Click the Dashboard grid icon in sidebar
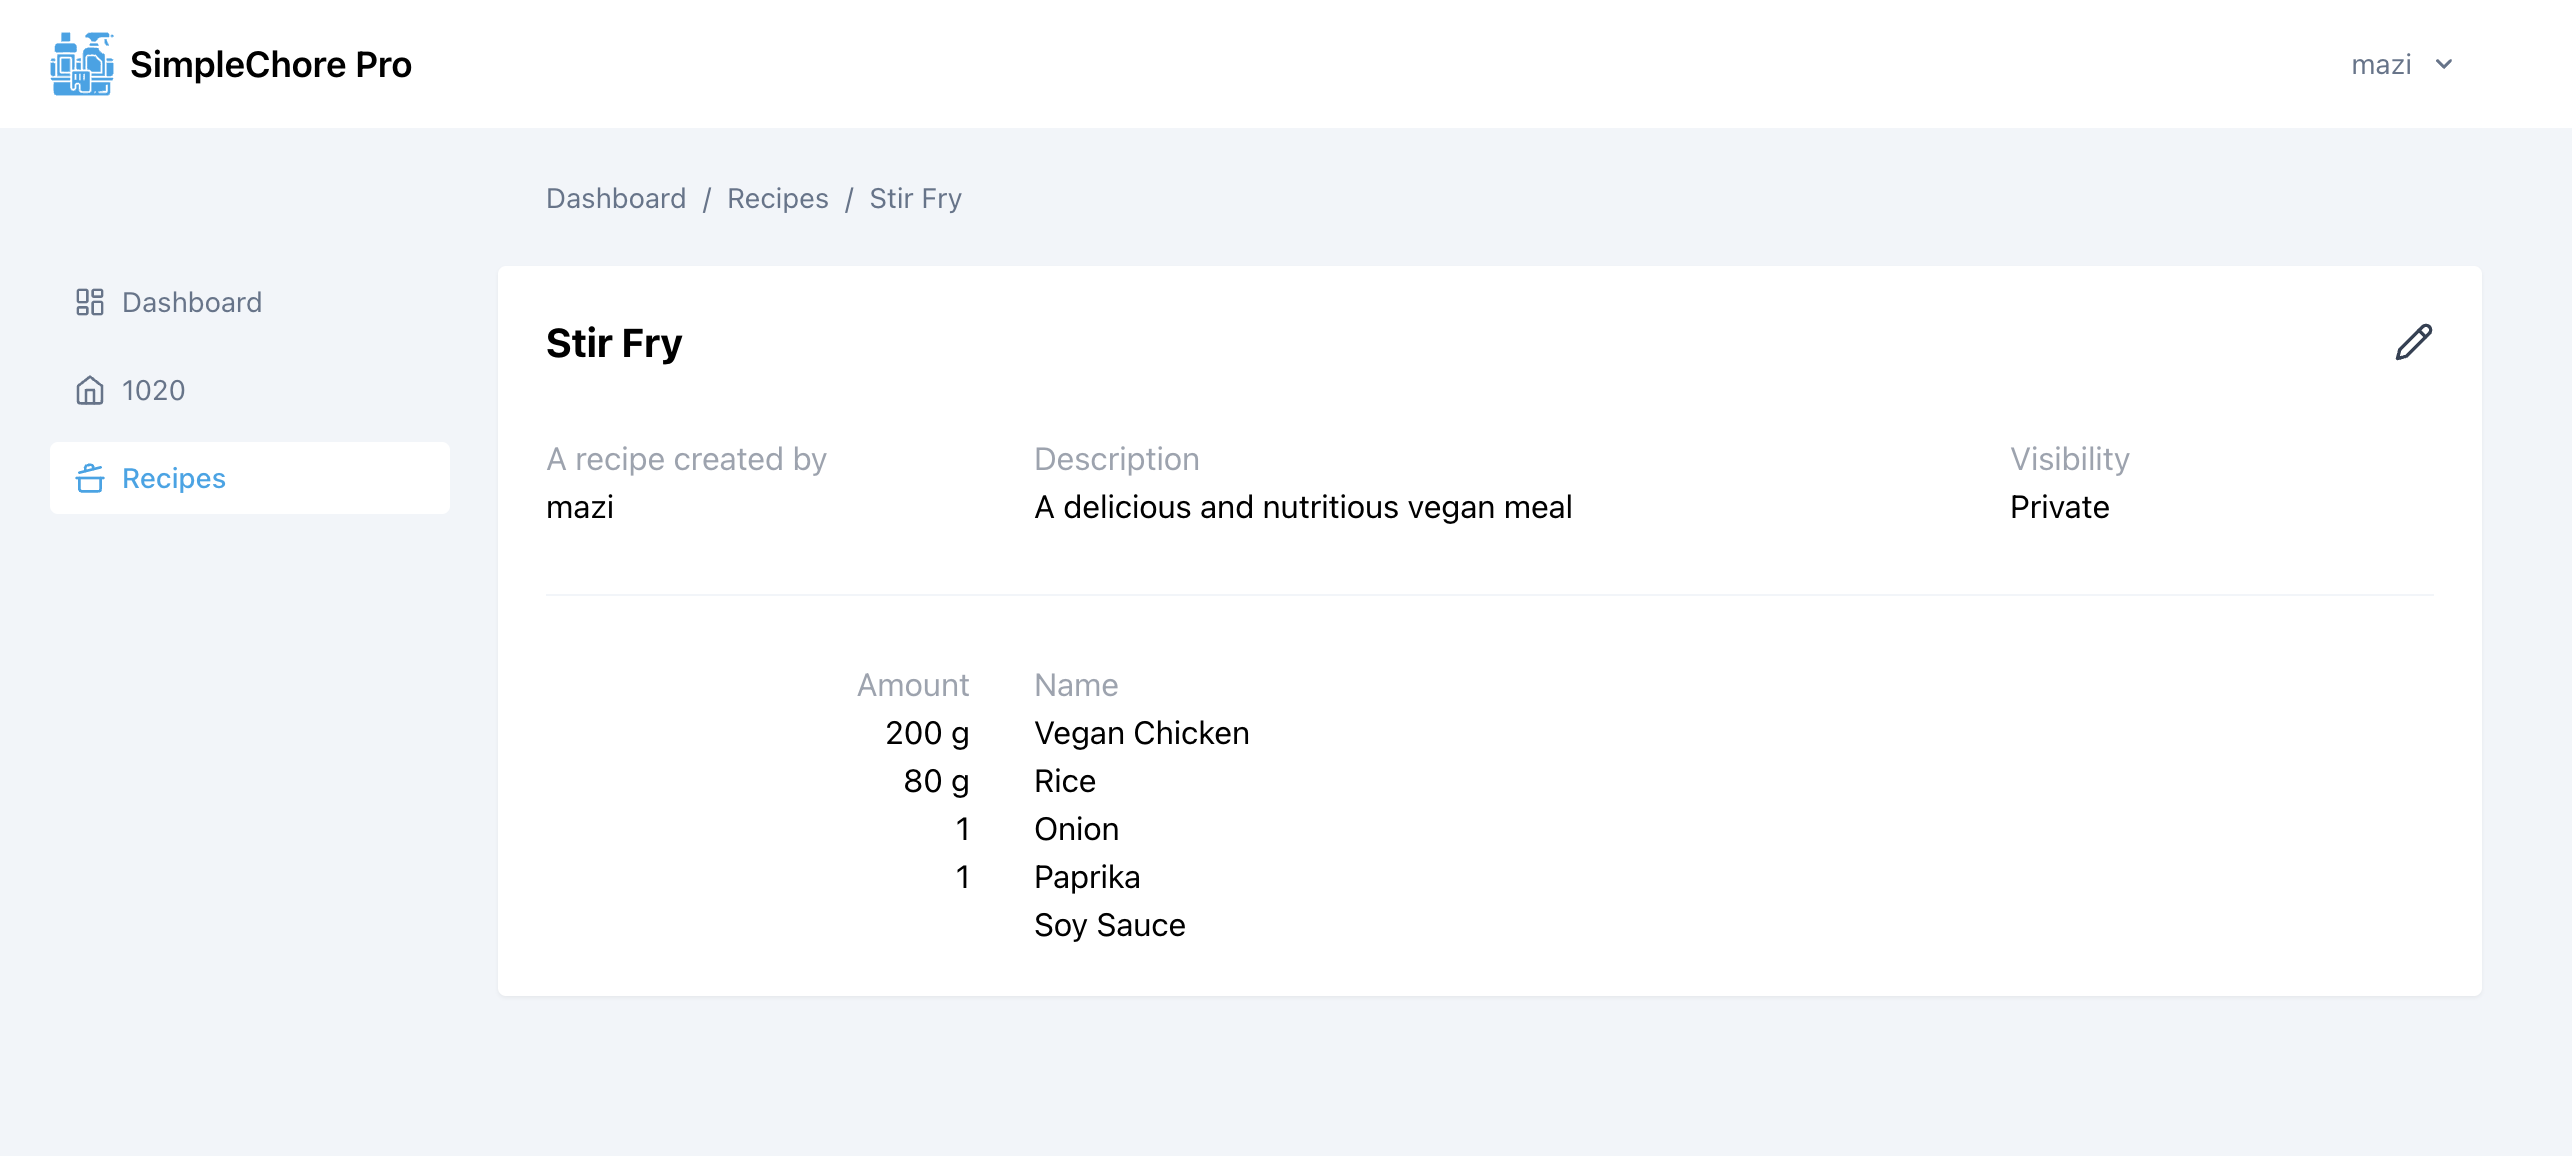This screenshot has height=1156, width=2572. [x=90, y=302]
